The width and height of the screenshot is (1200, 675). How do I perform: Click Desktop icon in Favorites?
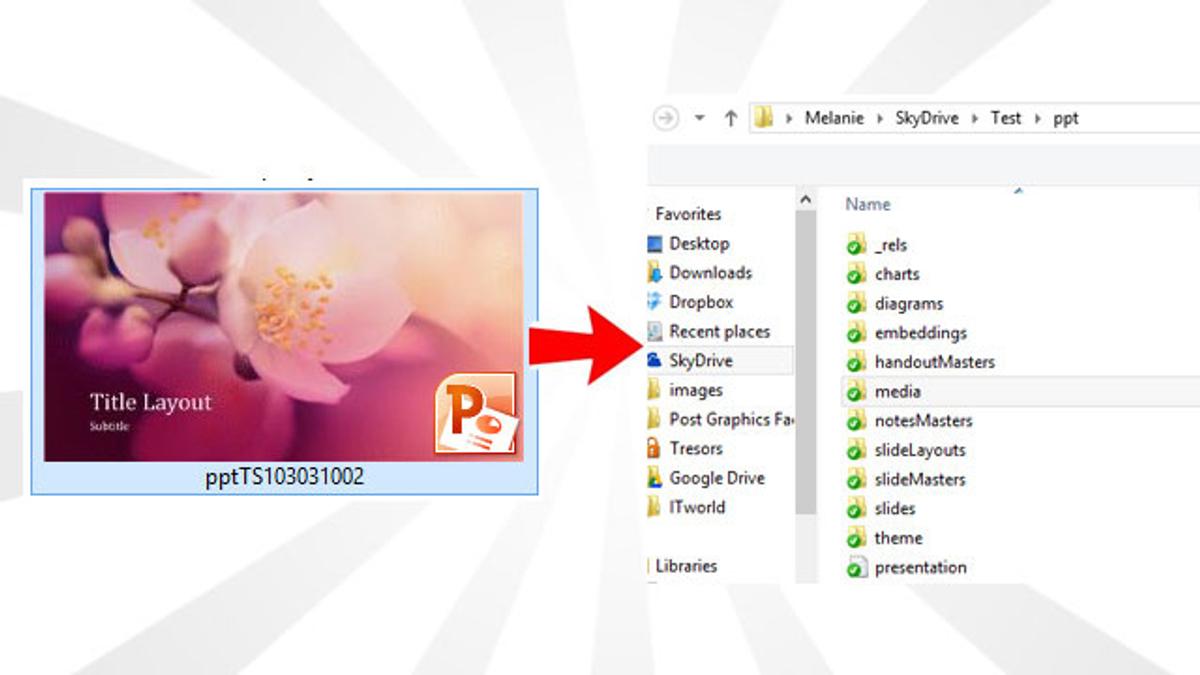(x=655, y=243)
